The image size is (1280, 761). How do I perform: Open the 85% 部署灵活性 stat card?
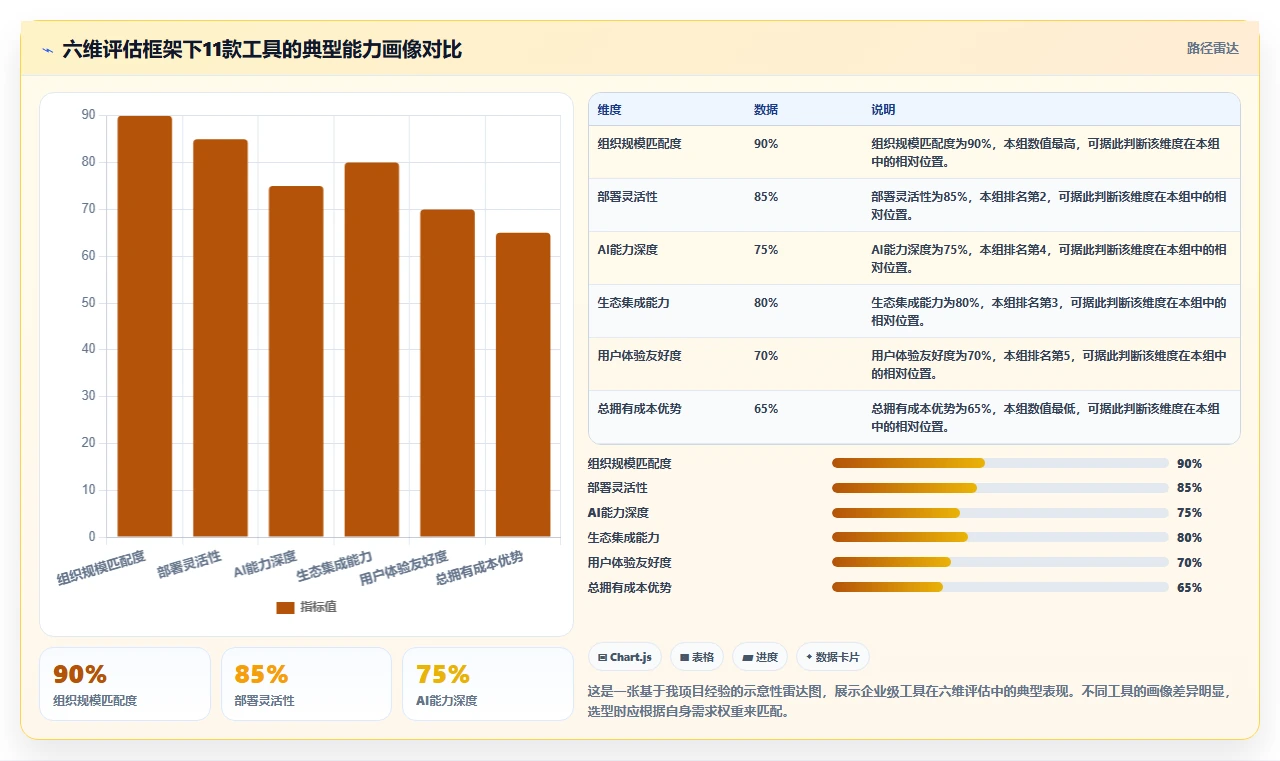point(306,684)
